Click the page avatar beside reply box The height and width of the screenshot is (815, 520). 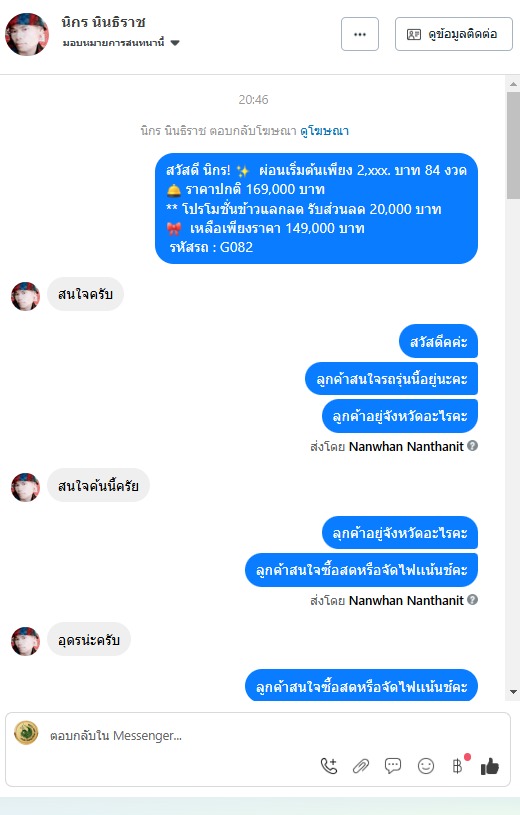[x=26, y=733]
